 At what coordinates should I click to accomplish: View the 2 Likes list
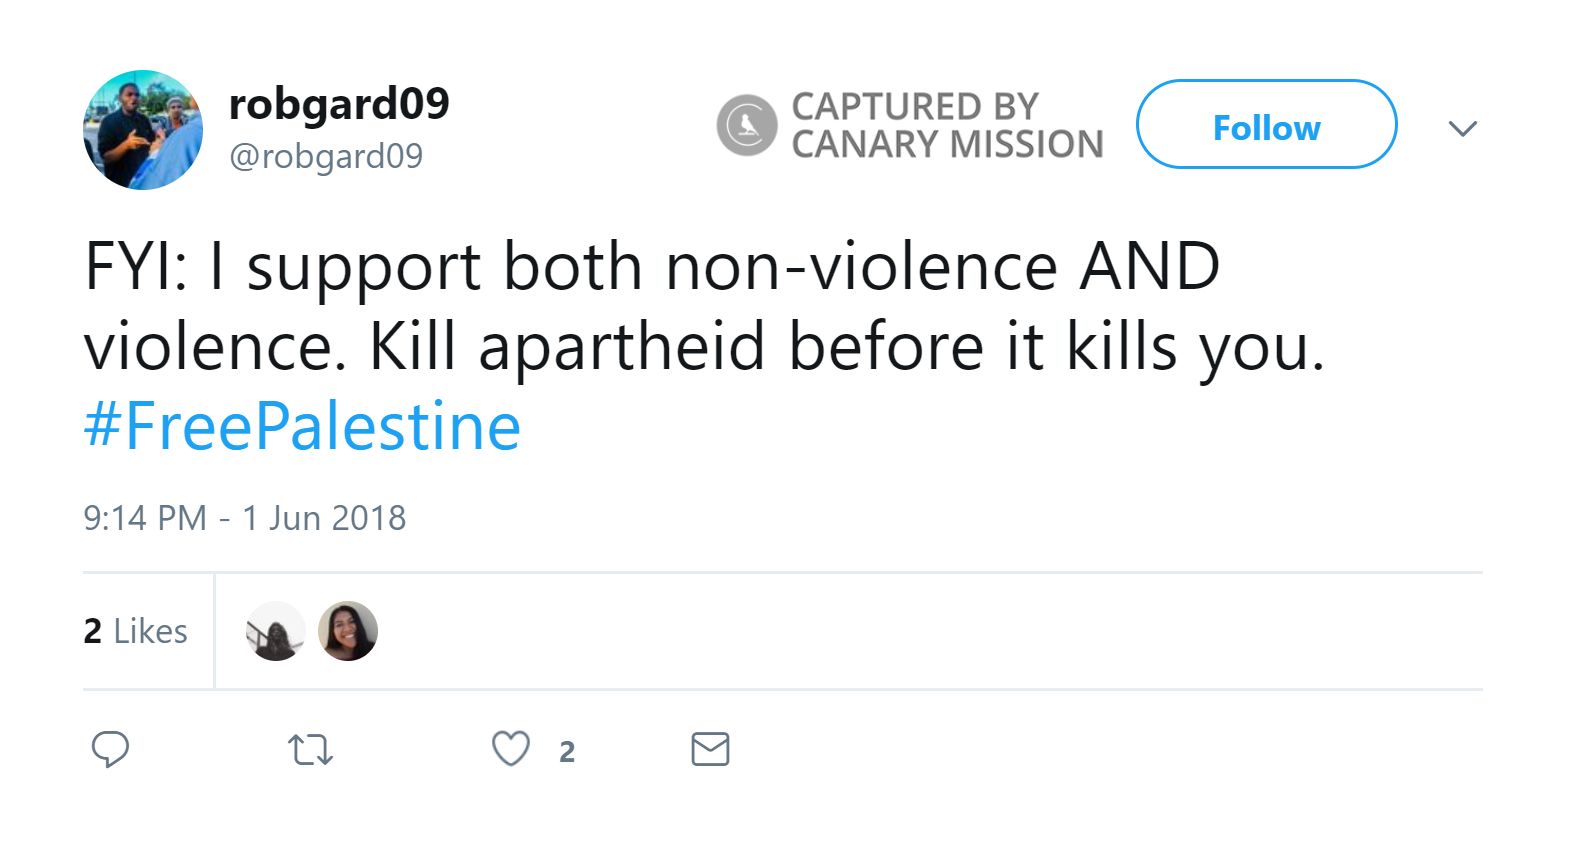click(x=134, y=630)
